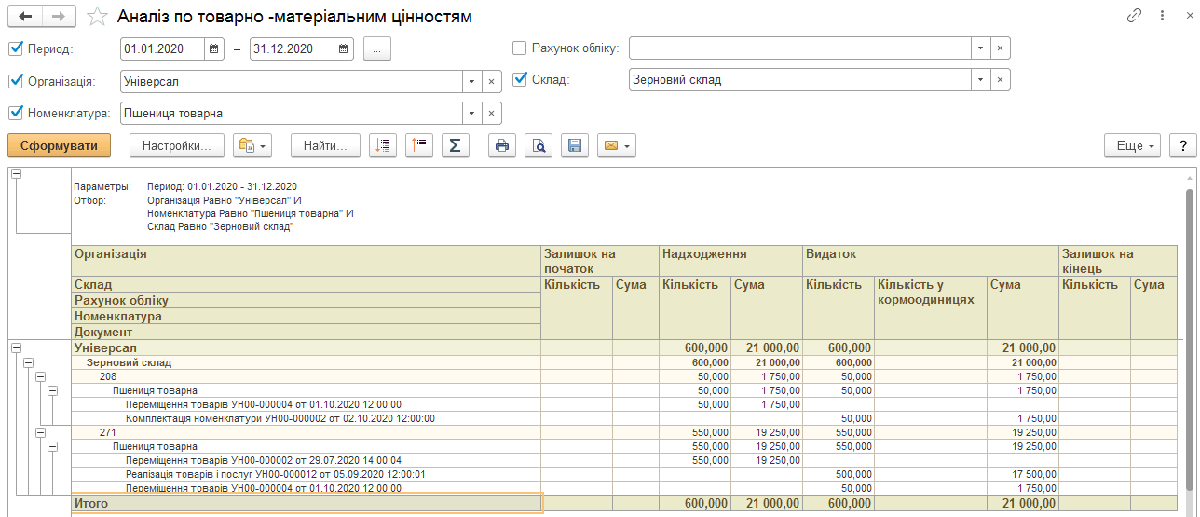Expand all groups in the report
This screenshot has width=1200, height=517.
click(382, 146)
